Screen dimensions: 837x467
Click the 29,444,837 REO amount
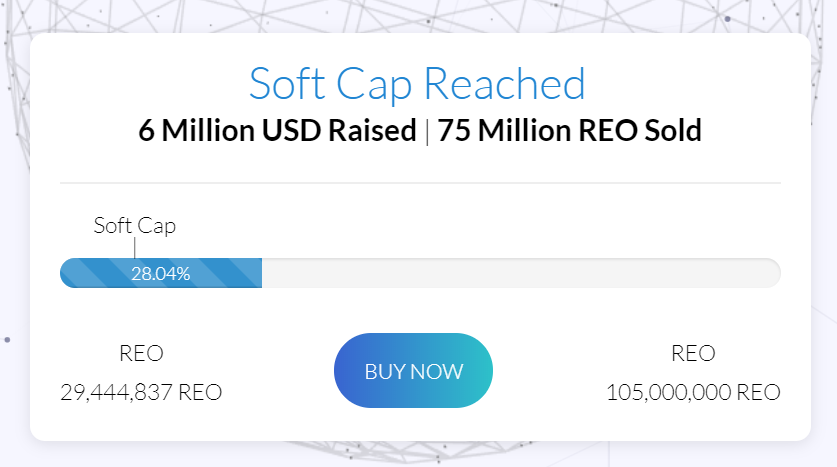(x=141, y=392)
